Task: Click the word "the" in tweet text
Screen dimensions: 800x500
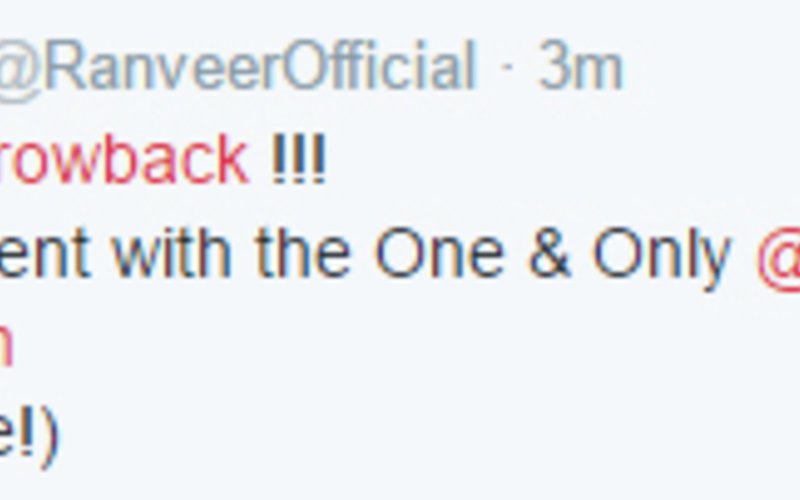Action: pos(304,252)
